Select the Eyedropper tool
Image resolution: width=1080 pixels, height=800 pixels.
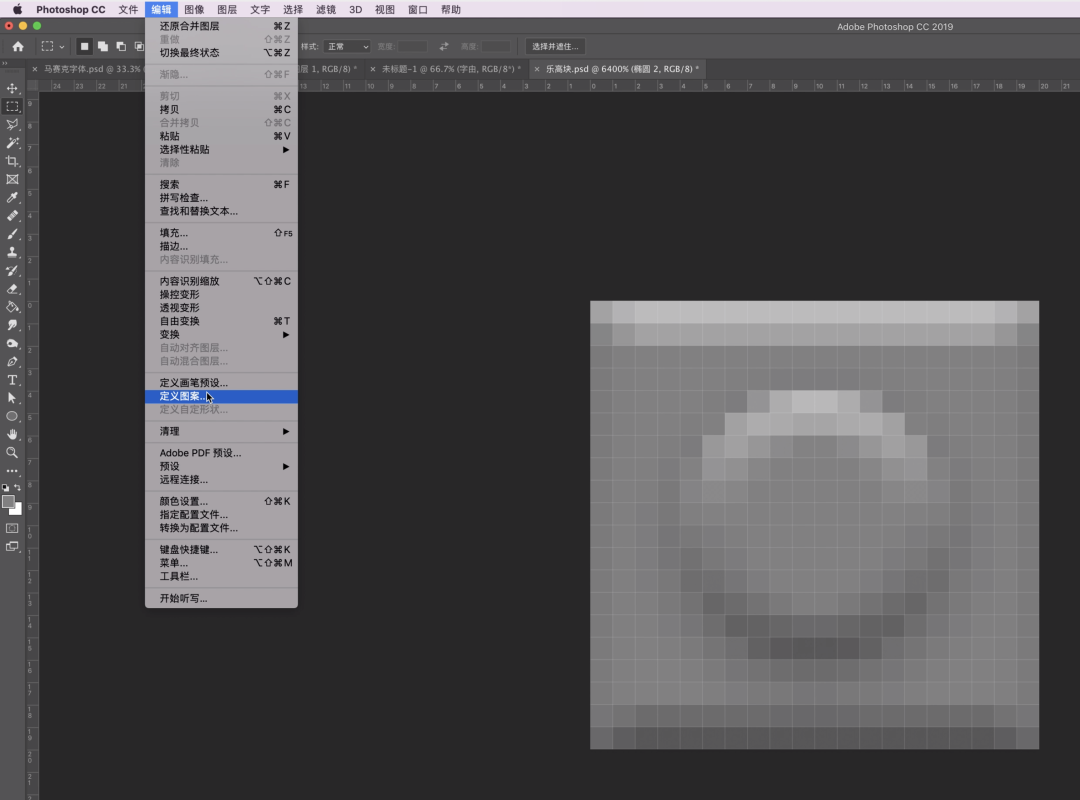pos(12,198)
